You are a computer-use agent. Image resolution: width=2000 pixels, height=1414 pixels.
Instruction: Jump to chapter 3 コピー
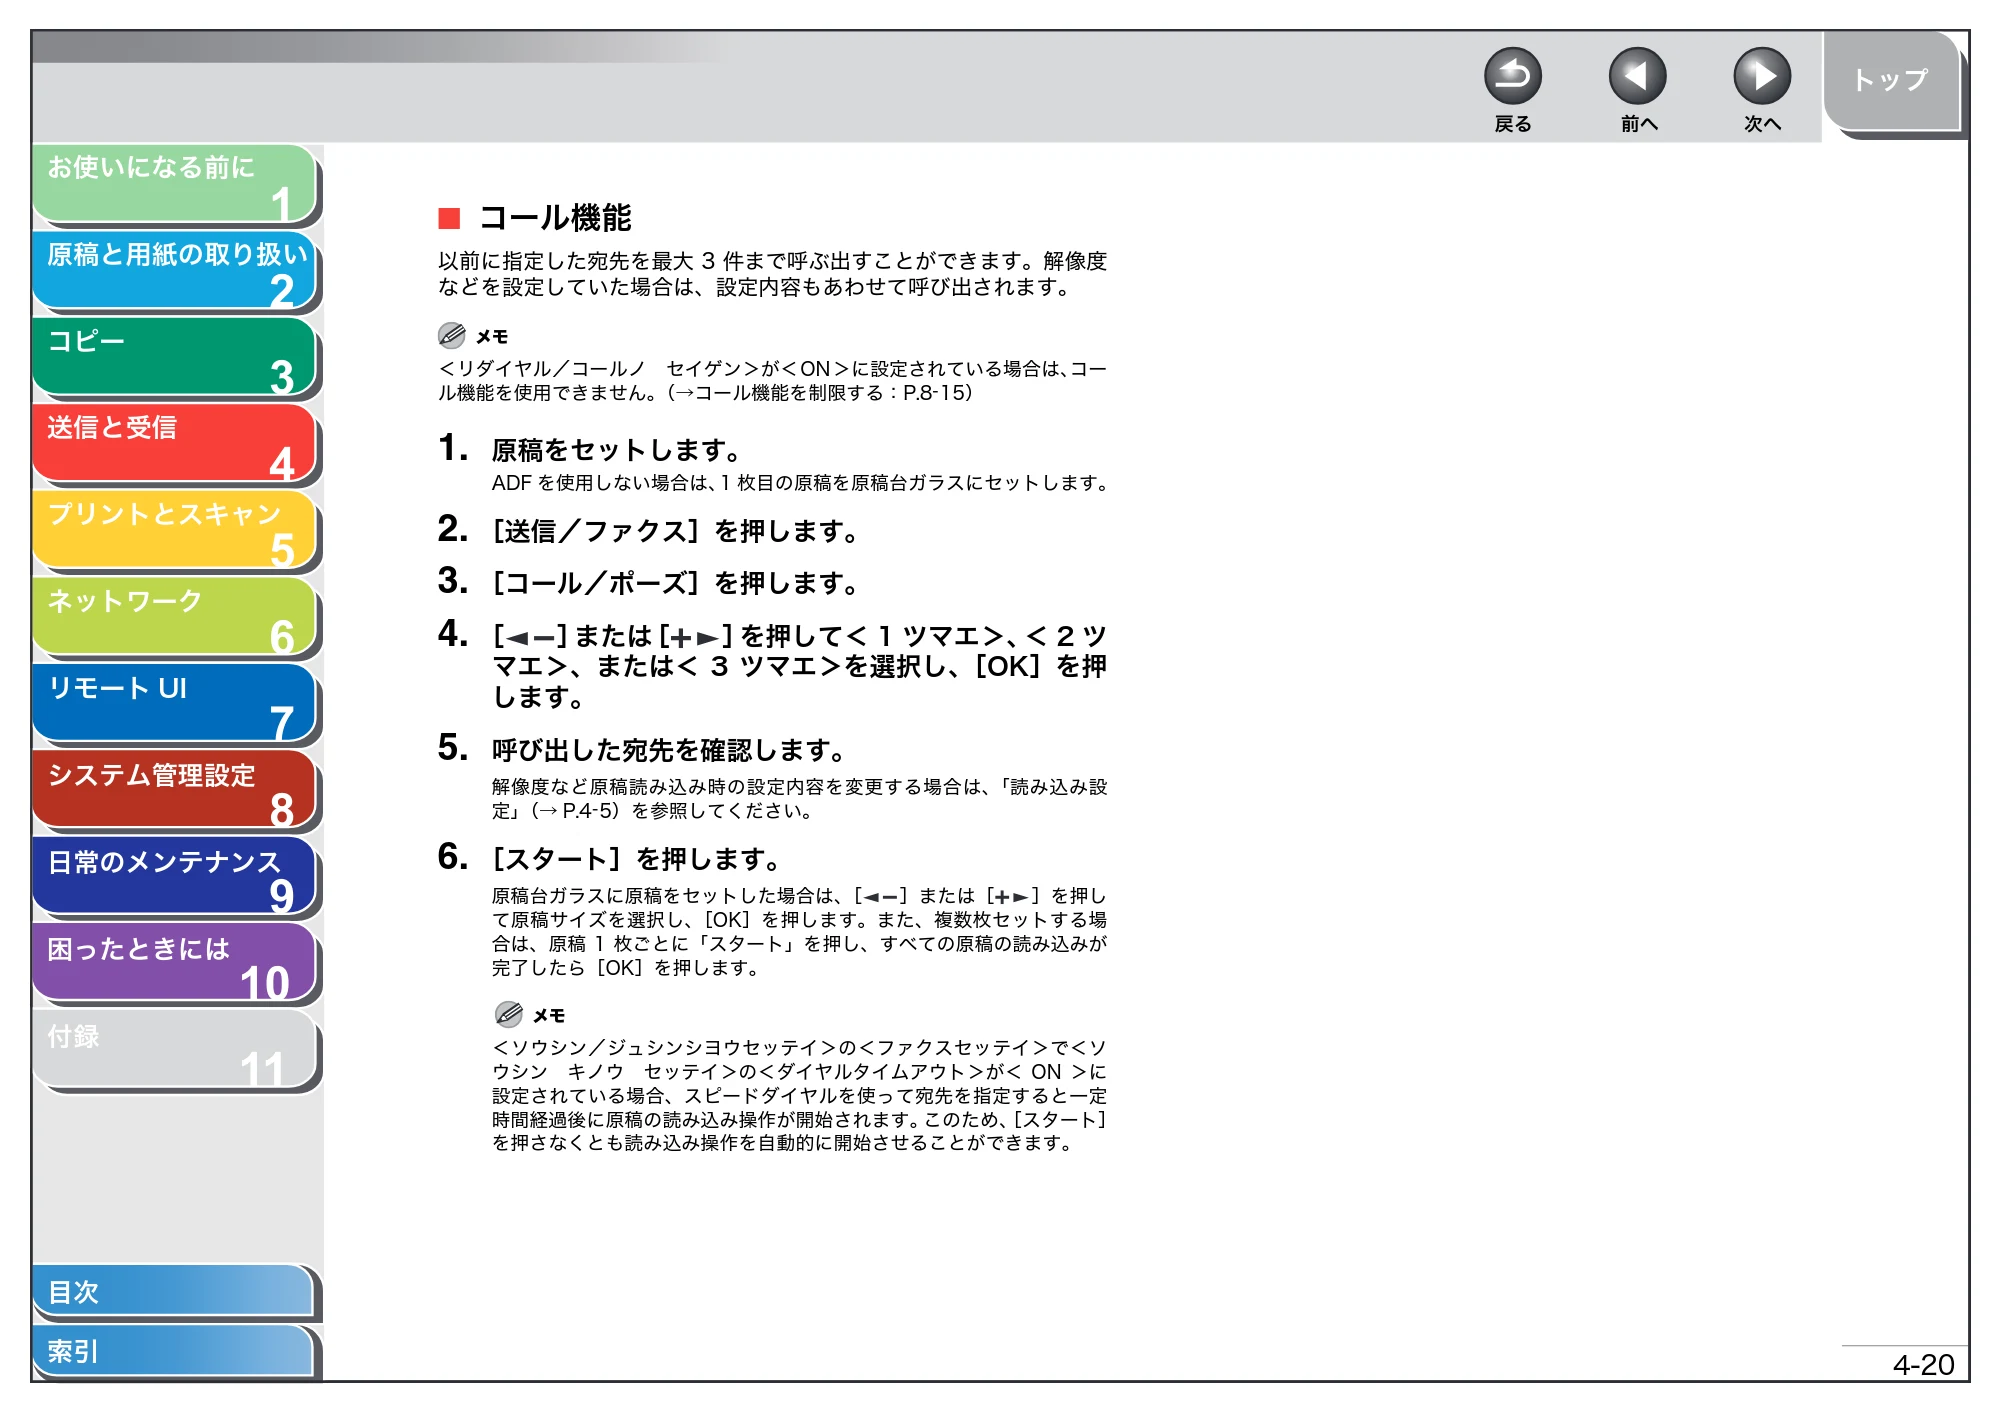tap(174, 358)
